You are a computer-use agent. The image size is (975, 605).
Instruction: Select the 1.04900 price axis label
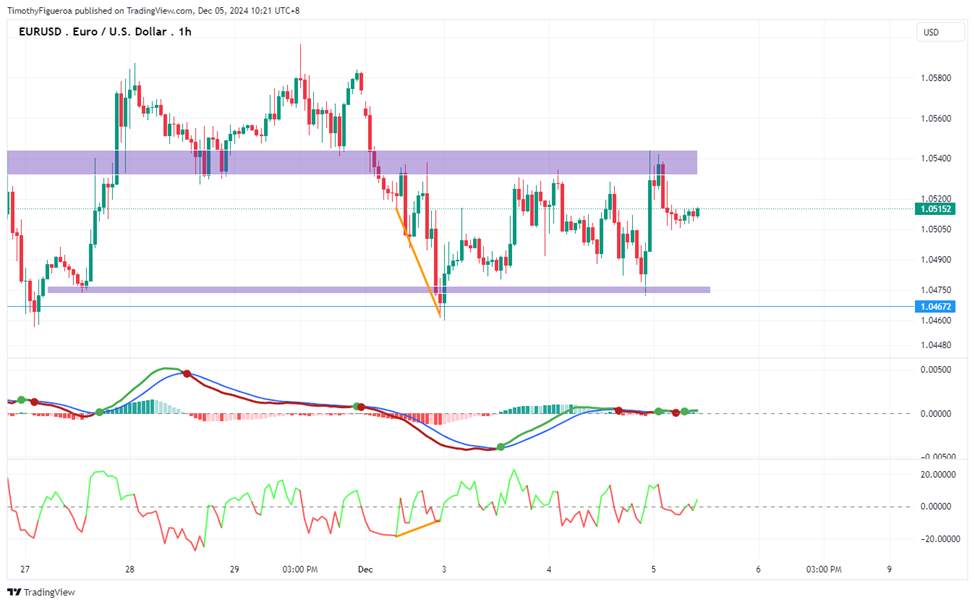coord(936,260)
